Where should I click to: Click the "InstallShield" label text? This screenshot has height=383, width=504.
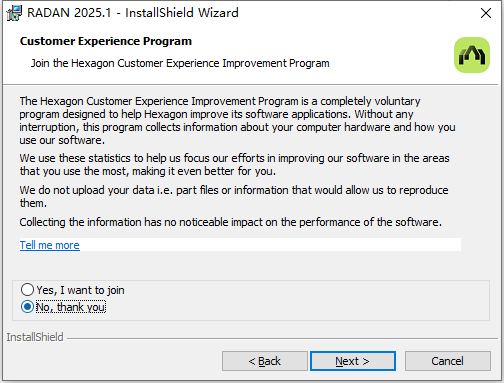35,337
